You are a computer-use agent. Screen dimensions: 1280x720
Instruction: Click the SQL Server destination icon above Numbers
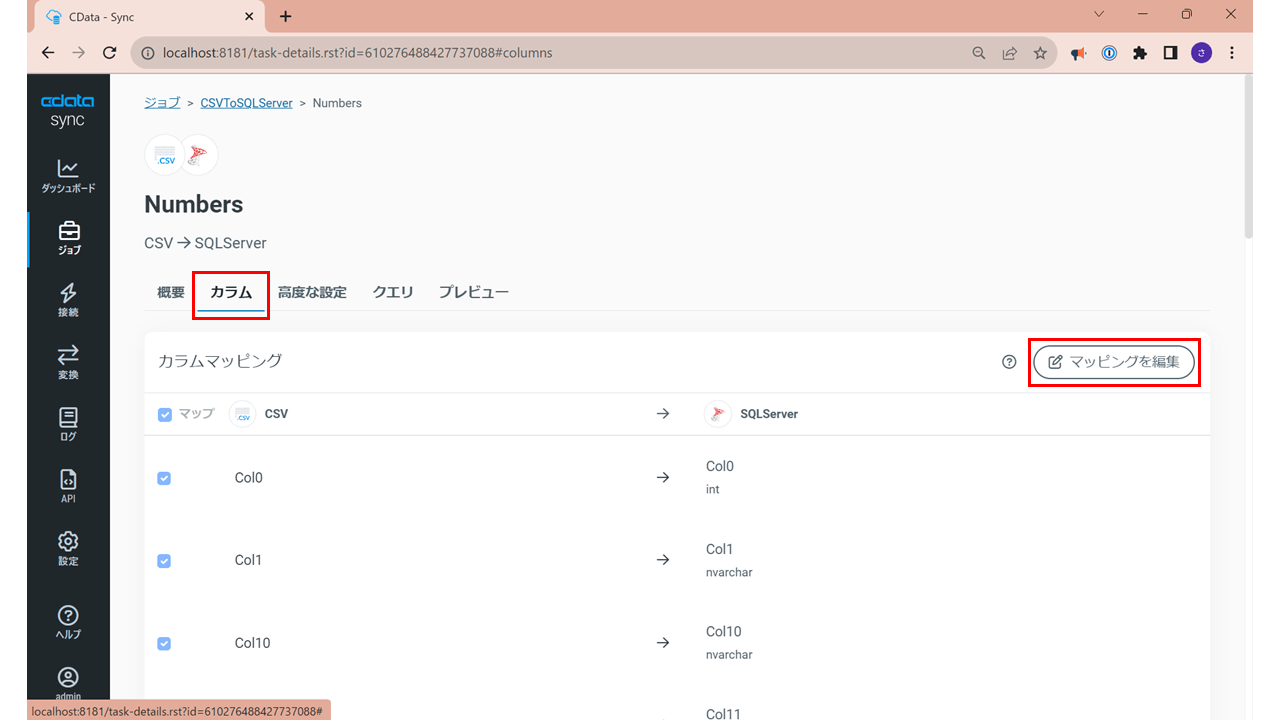(198, 155)
